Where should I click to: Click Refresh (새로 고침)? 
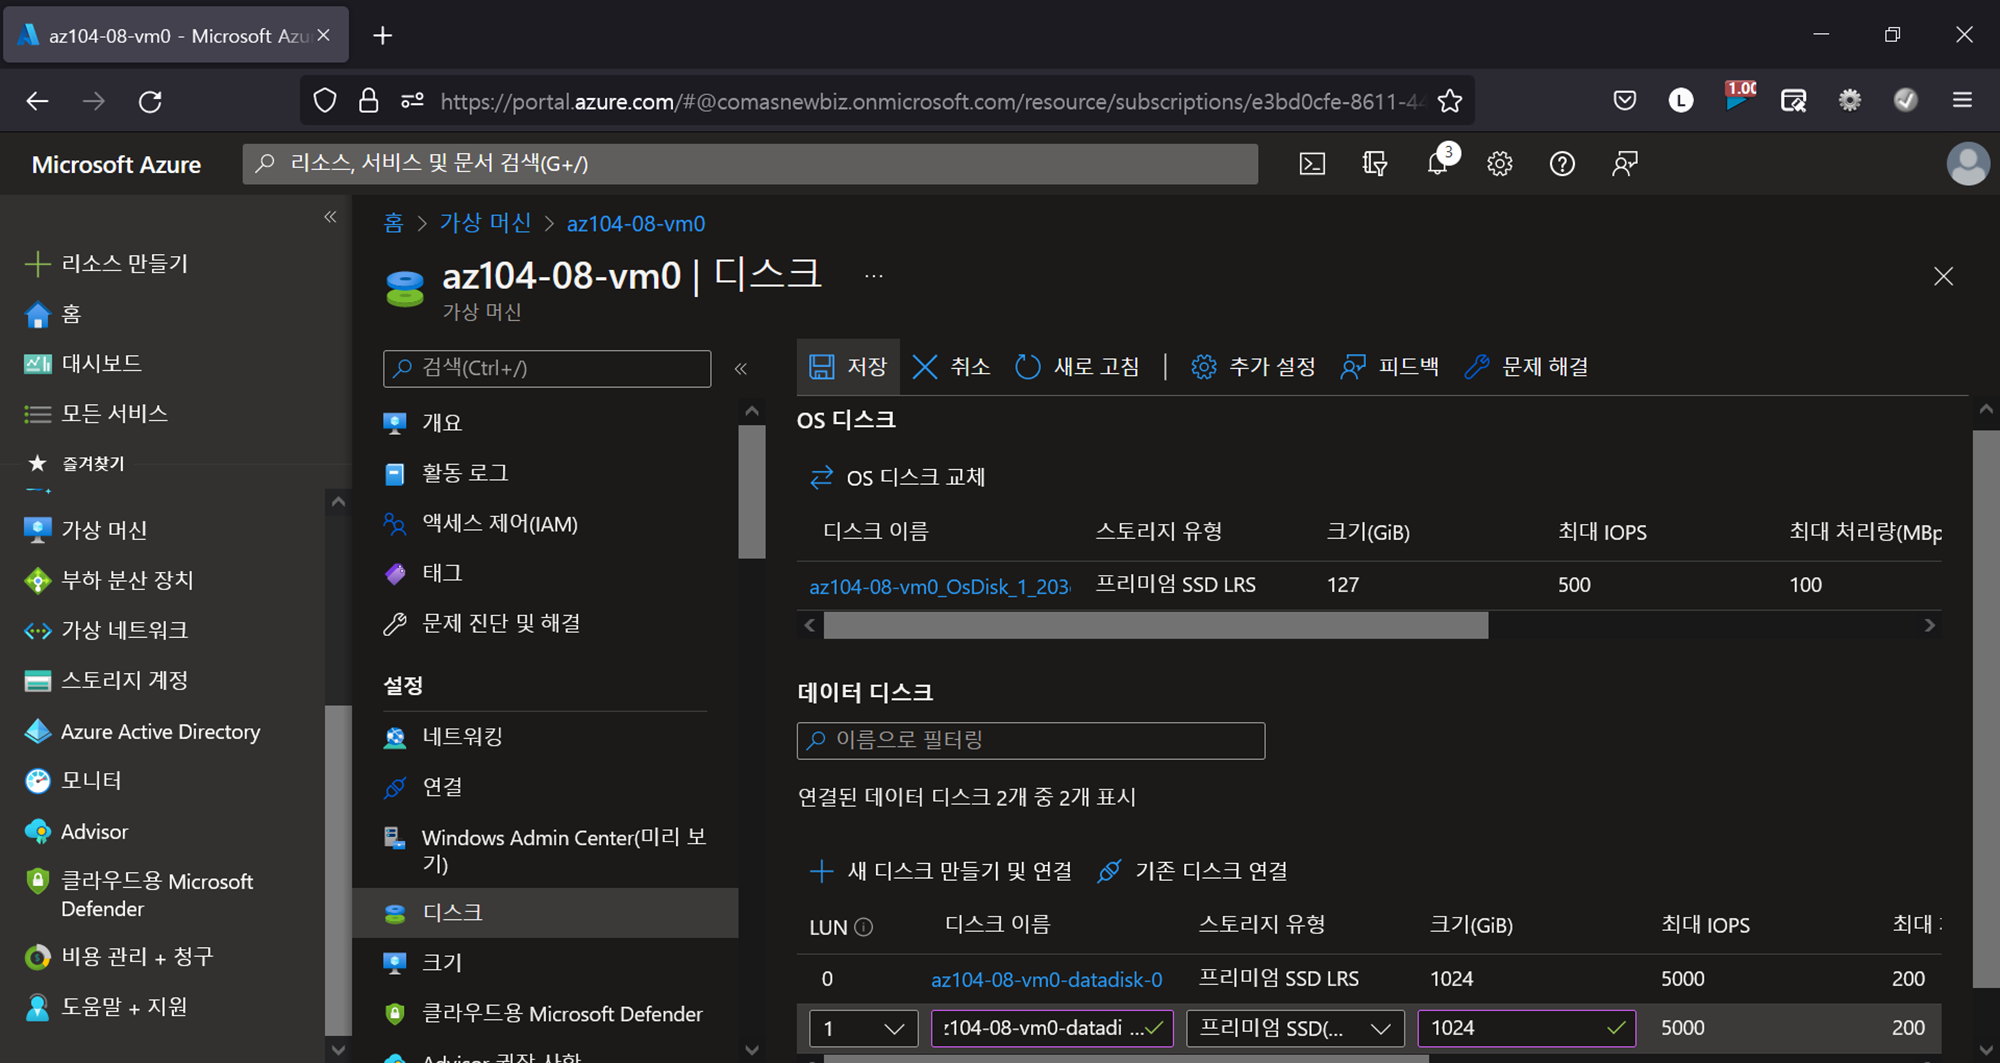1078,367
